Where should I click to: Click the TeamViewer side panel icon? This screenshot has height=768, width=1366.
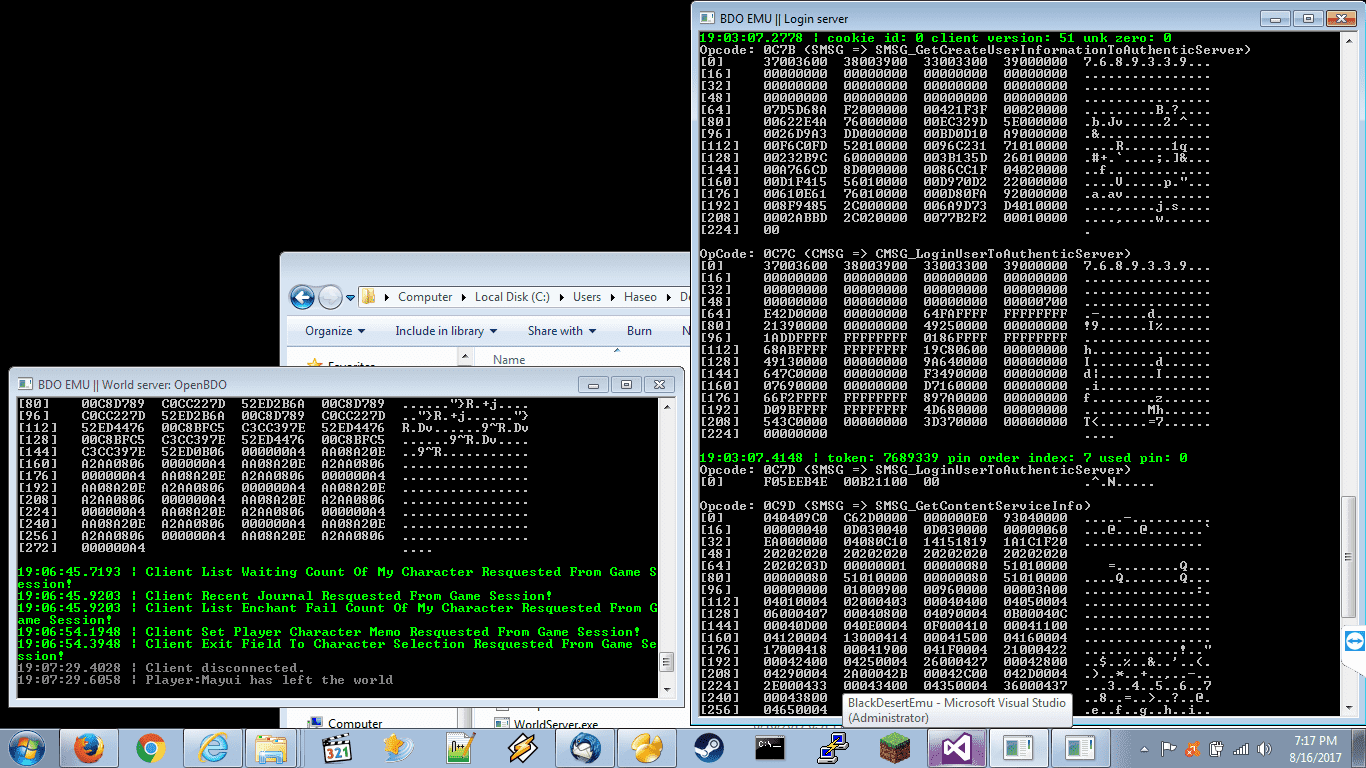coord(1355,640)
